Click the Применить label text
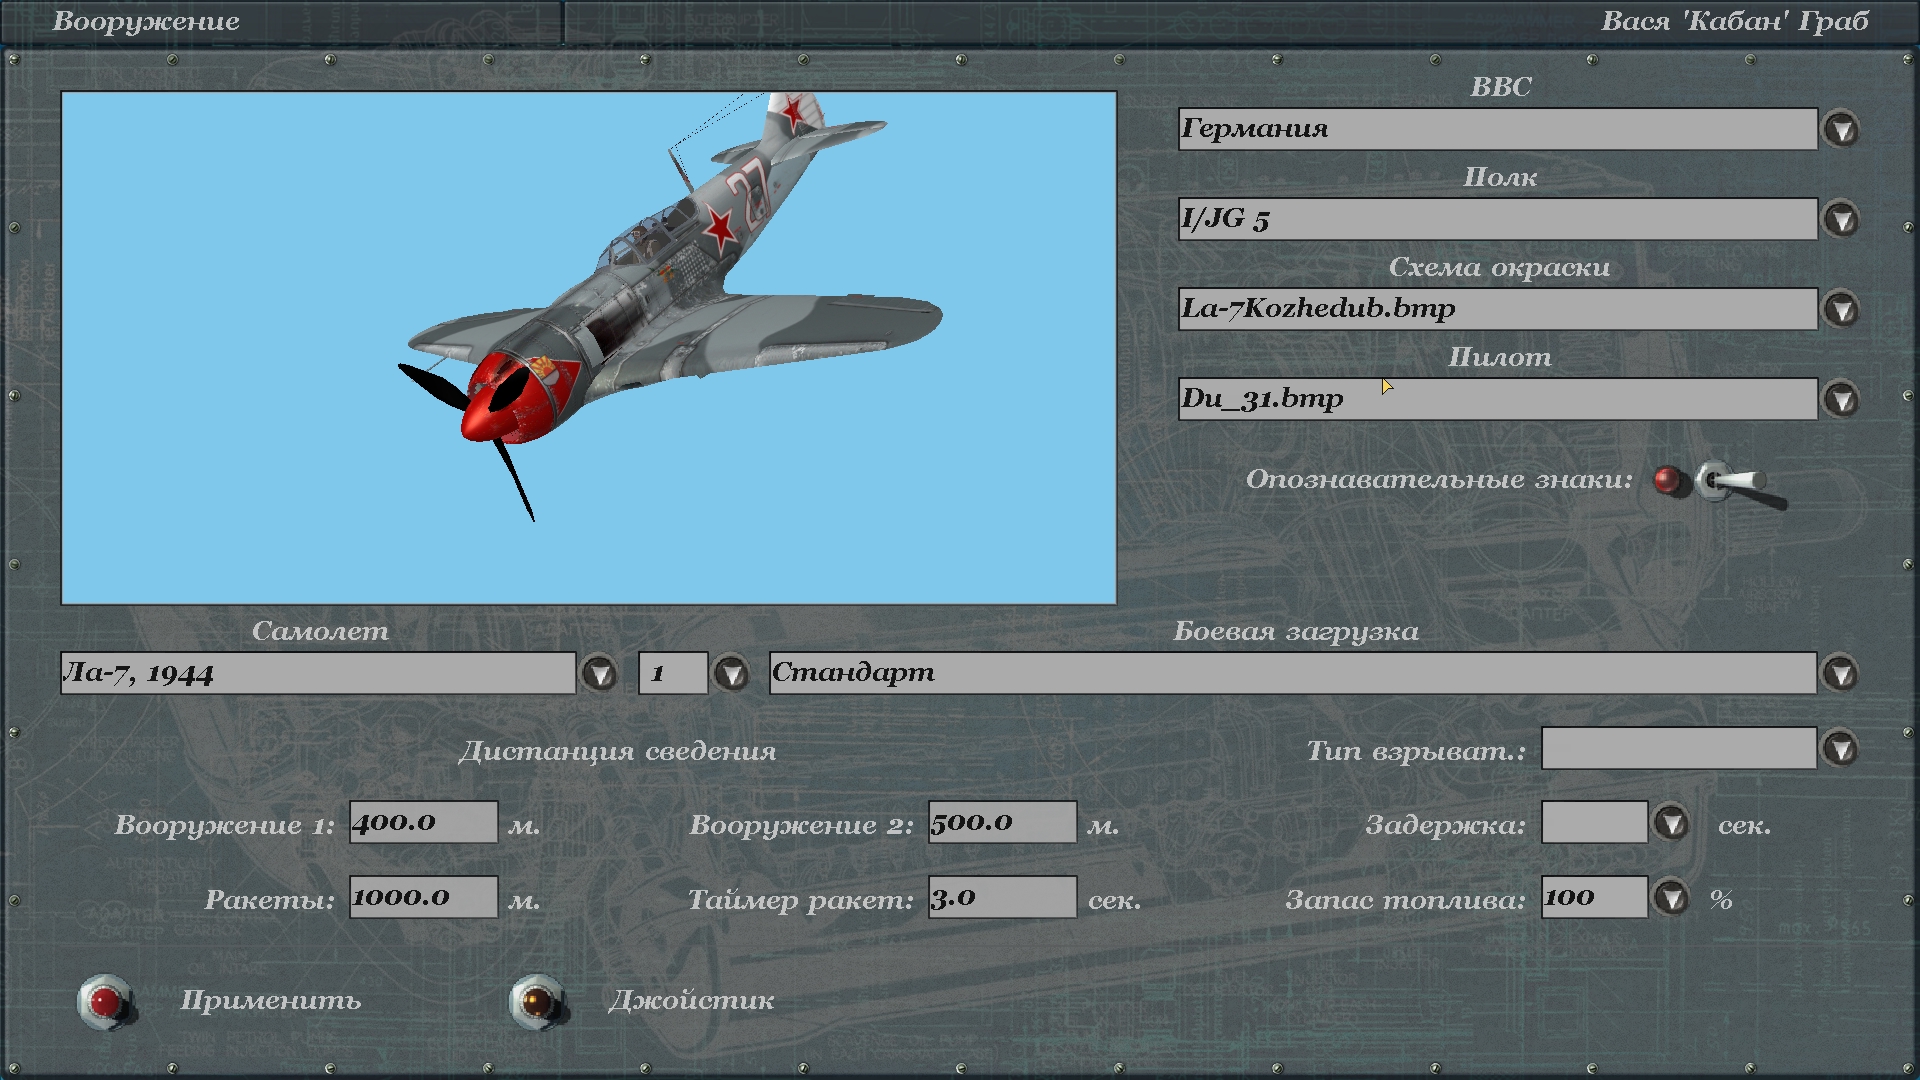This screenshot has height=1080, width=1920. tap(270, 1001)
